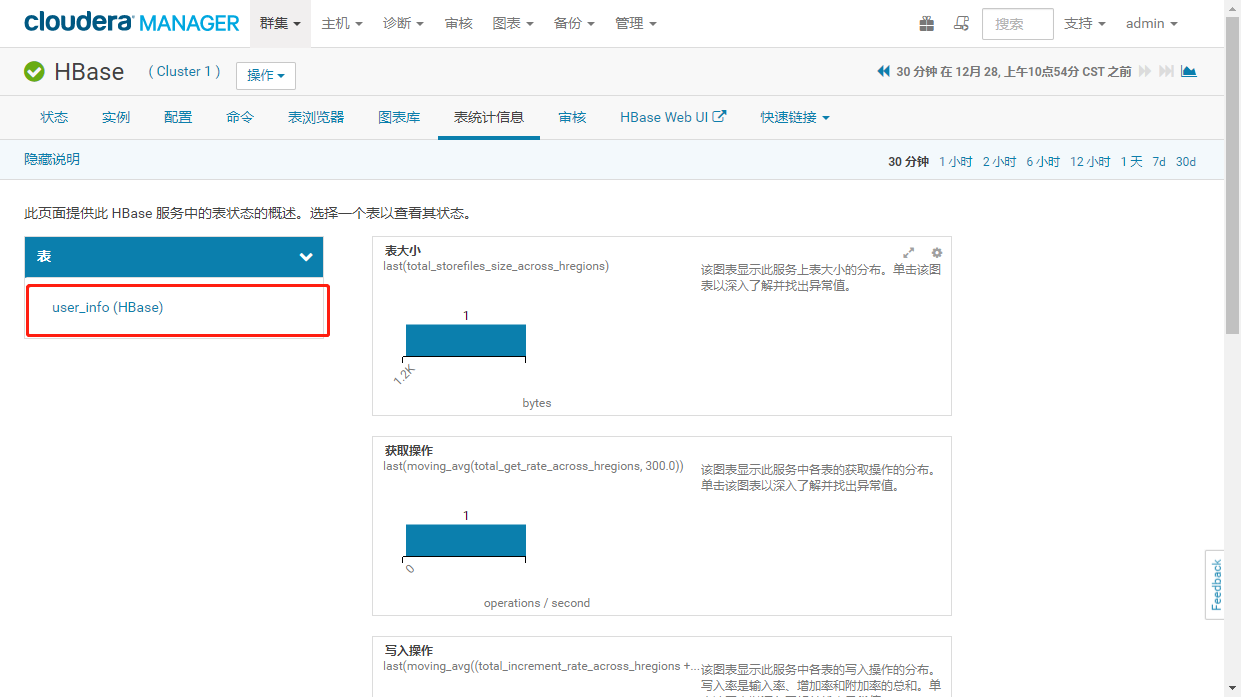Switch to the 命令 tab
Image resolution: width=1241 pixels, height=697 pixels.
(240, 117)
